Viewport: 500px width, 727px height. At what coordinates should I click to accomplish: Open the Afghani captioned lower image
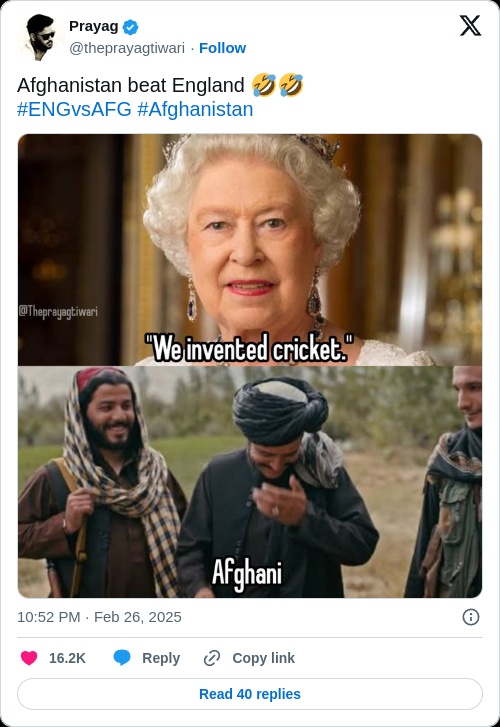pos(250,482)
